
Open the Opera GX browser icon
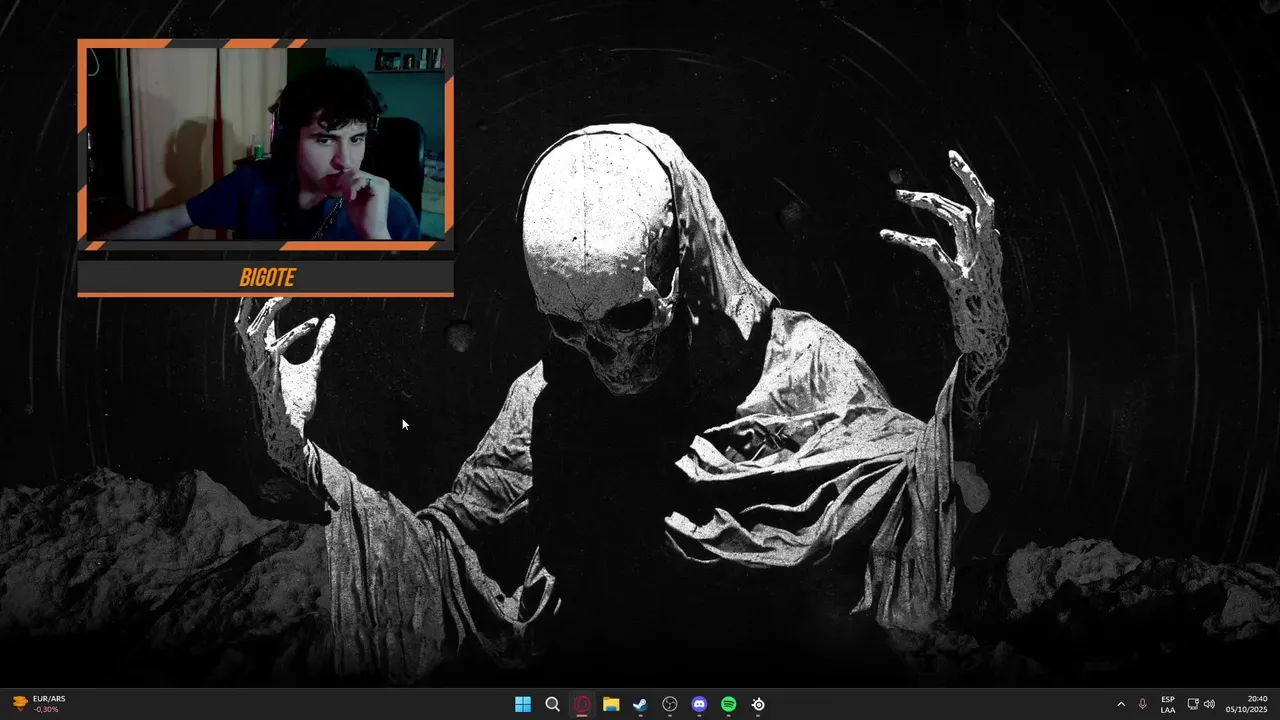[582, 704]
